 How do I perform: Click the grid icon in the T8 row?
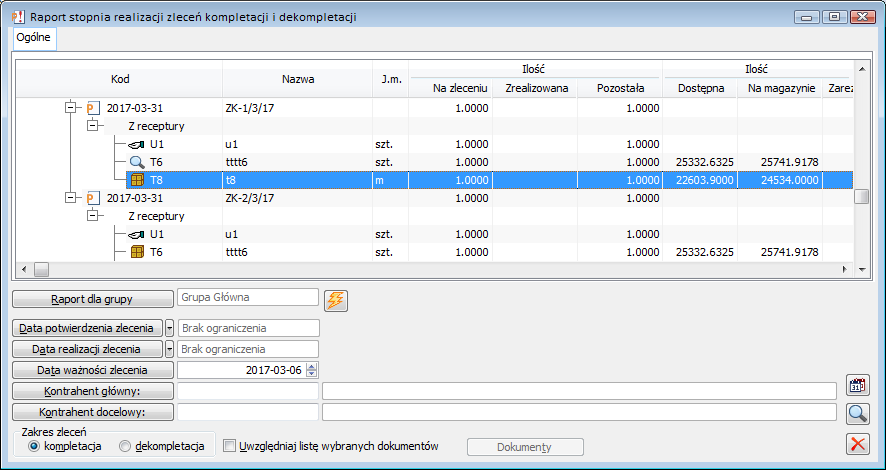click(x=137, y=180)
